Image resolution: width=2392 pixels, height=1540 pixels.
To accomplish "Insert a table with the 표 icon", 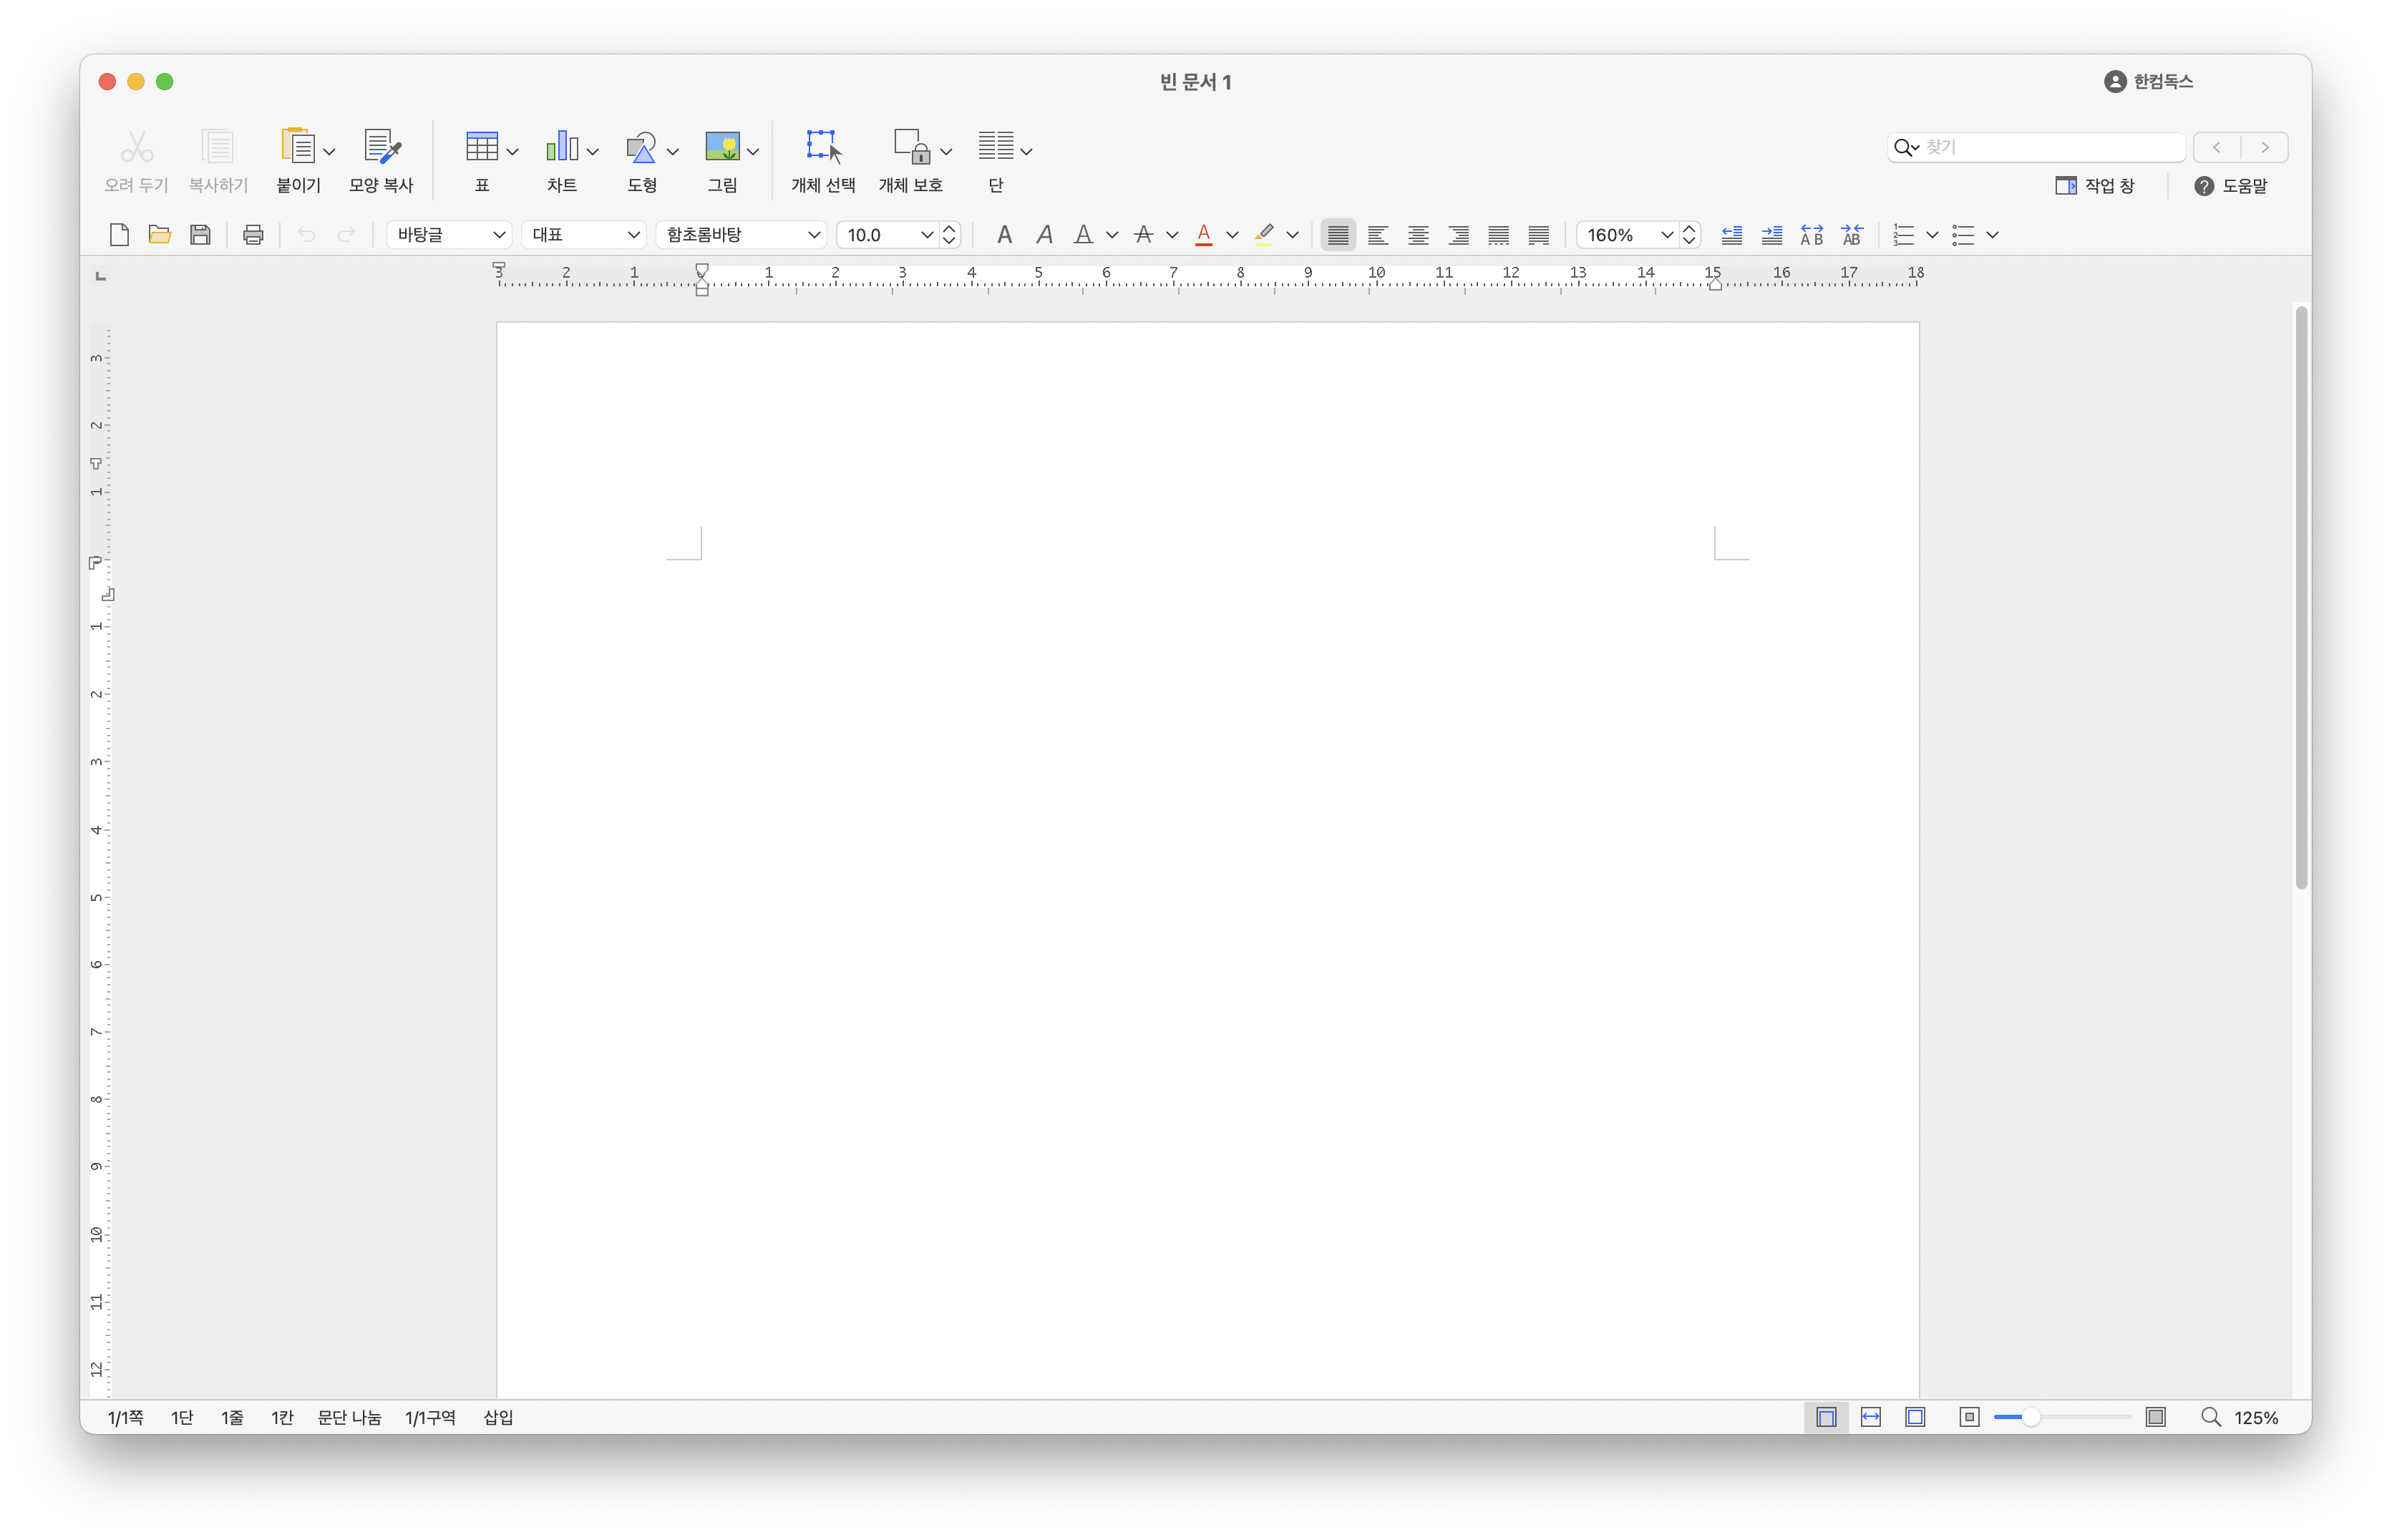I will [482, 147].
